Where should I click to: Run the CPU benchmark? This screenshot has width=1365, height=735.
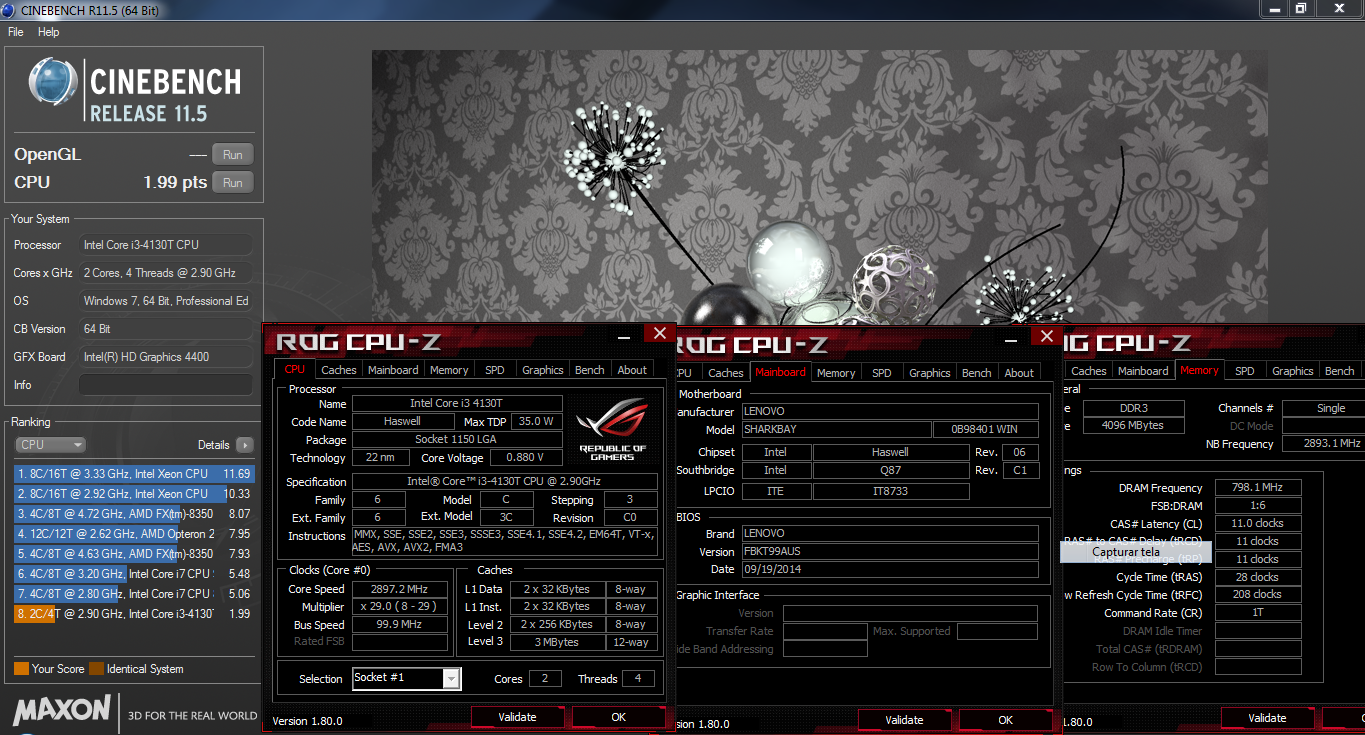click(x=232, y=183)
